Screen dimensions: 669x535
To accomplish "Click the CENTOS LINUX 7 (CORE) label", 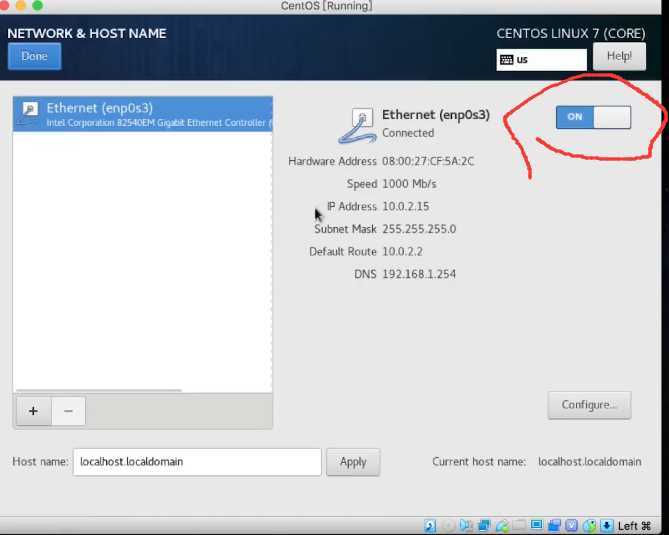I will (x=571, y=34).
